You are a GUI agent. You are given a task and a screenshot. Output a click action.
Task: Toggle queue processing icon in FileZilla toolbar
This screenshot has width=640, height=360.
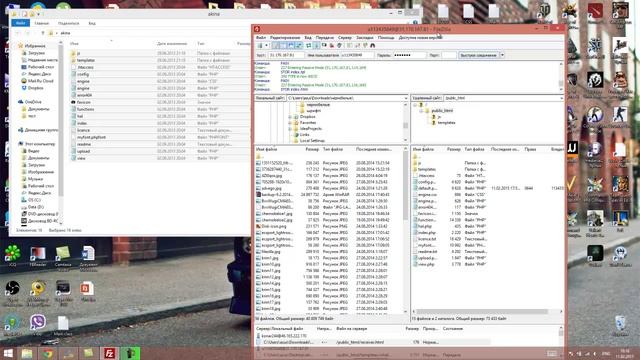316,45
